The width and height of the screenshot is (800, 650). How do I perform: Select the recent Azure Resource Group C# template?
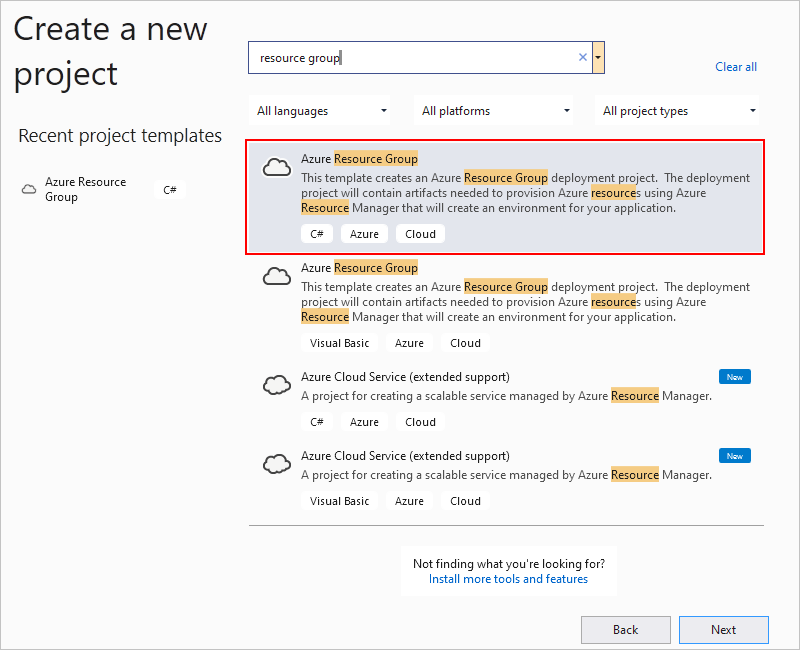click(x=87, y=189)
